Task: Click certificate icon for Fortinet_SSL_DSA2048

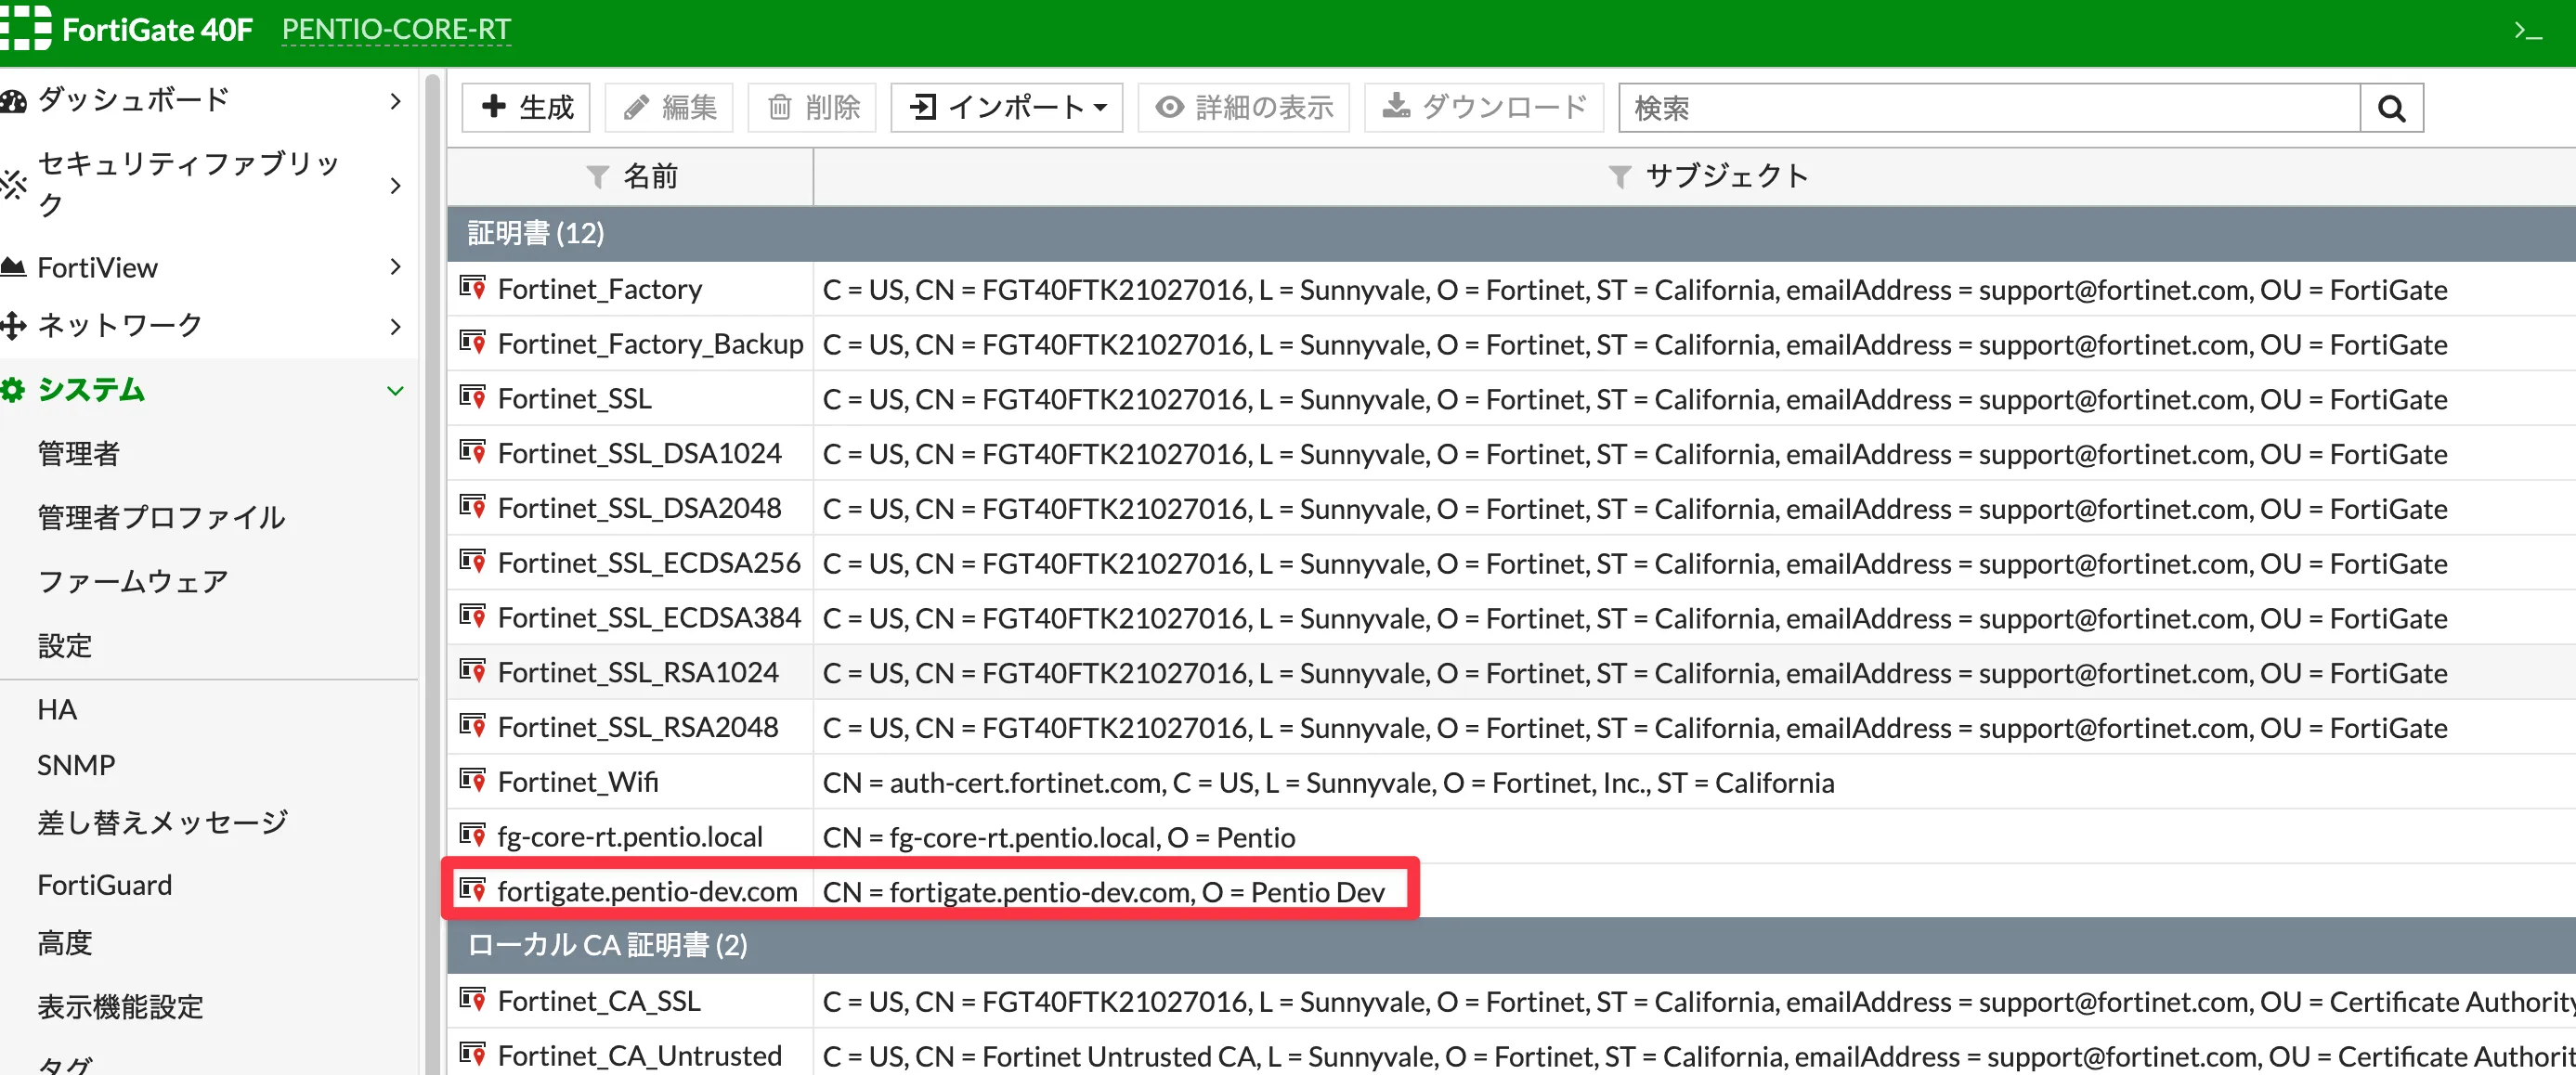Action: pyautogui.click(x=473, y=507)
